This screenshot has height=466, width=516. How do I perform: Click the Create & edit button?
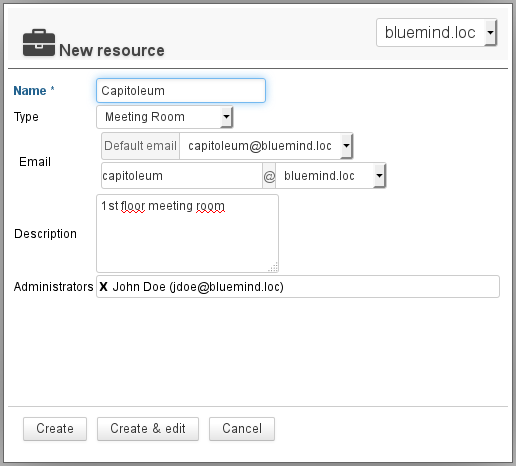coord(148,429)
